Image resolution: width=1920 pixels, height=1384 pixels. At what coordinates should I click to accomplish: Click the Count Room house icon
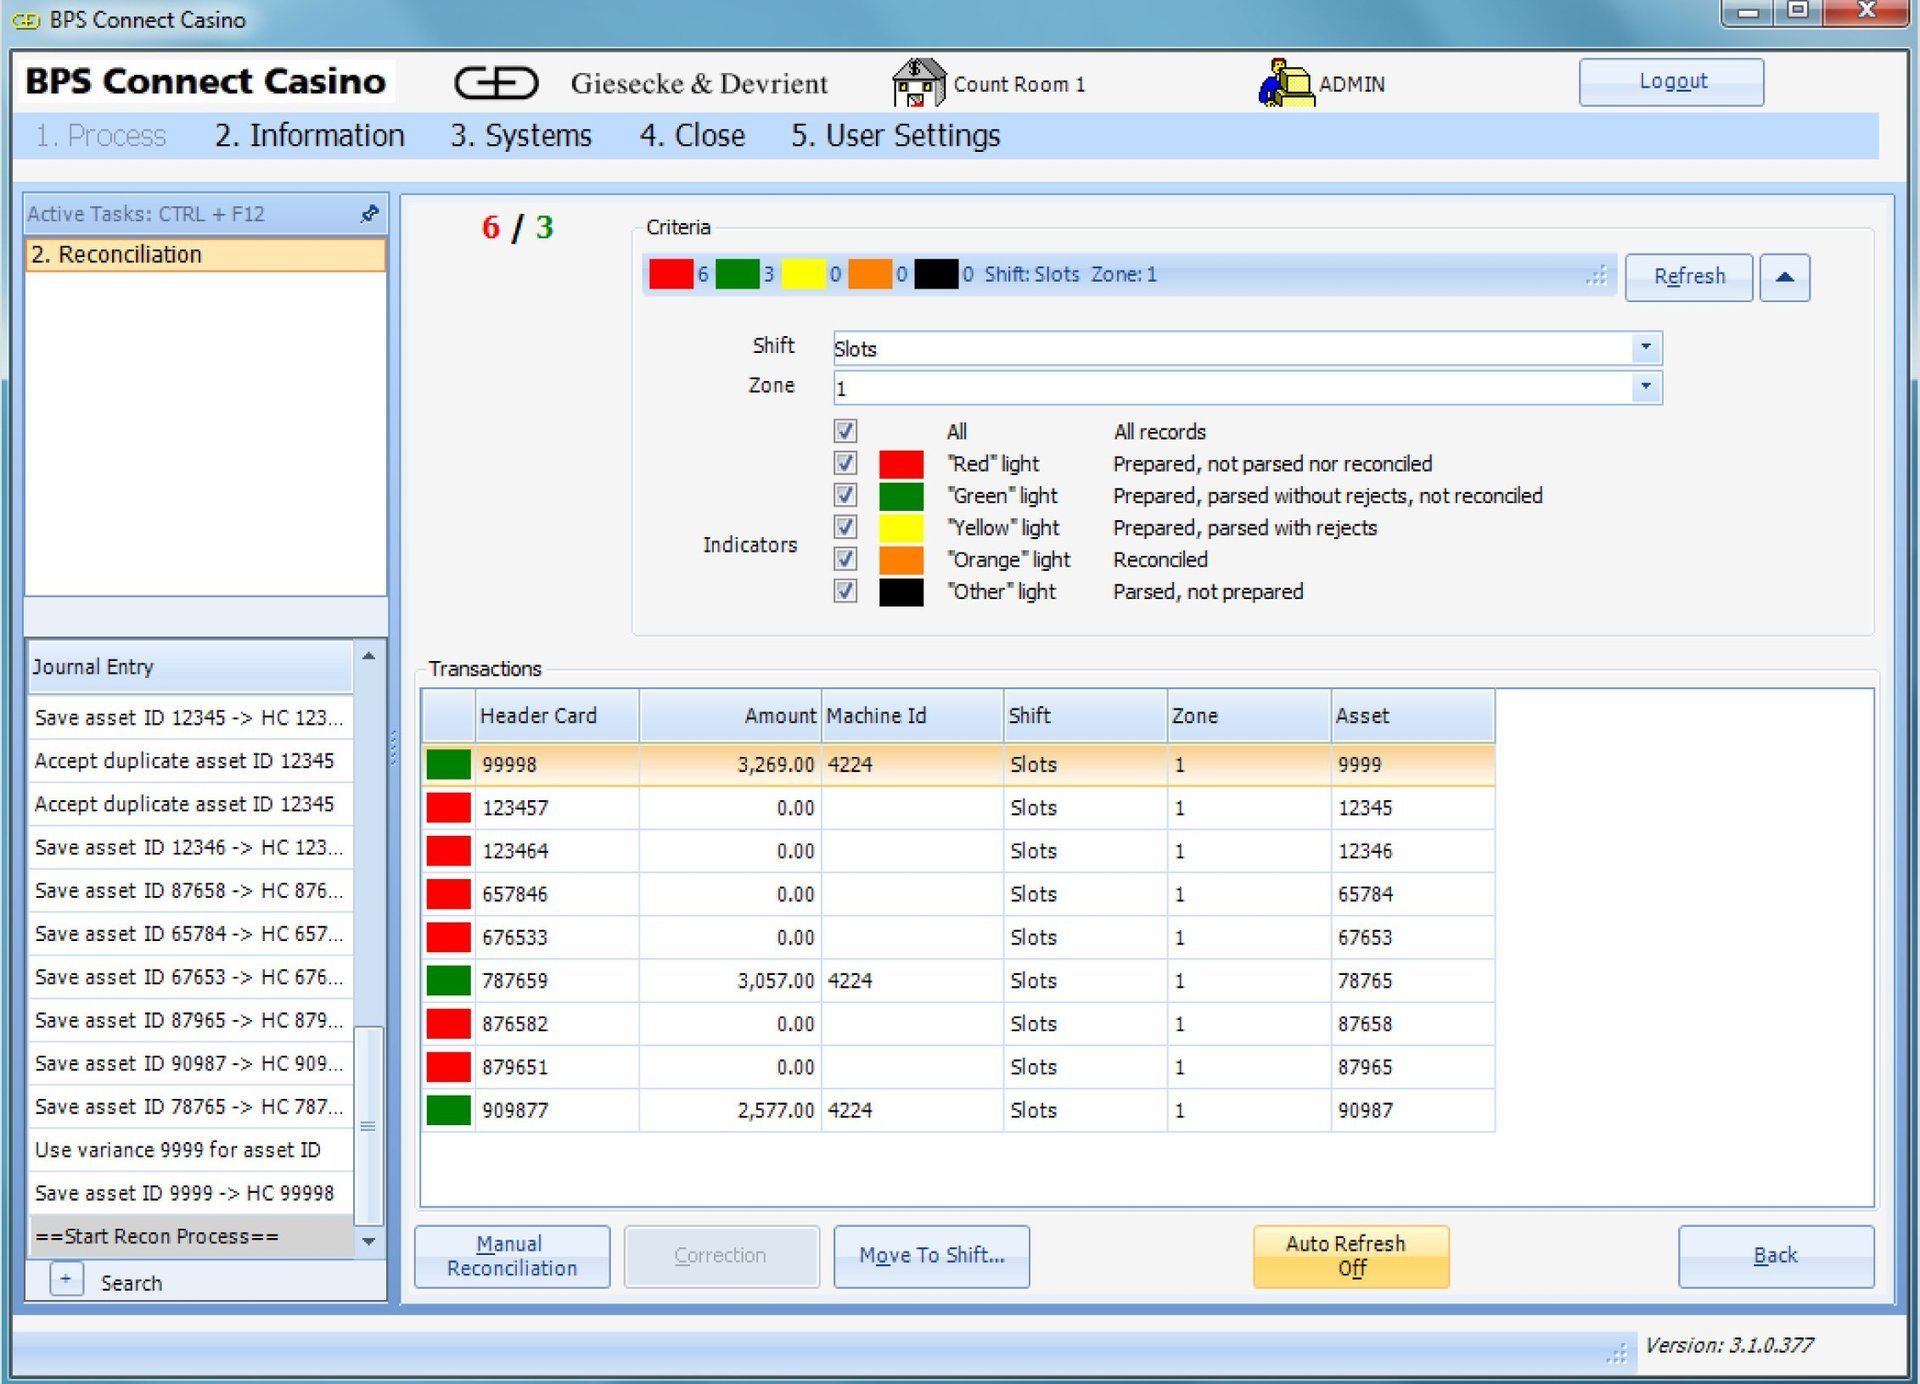tap(917, 83)
